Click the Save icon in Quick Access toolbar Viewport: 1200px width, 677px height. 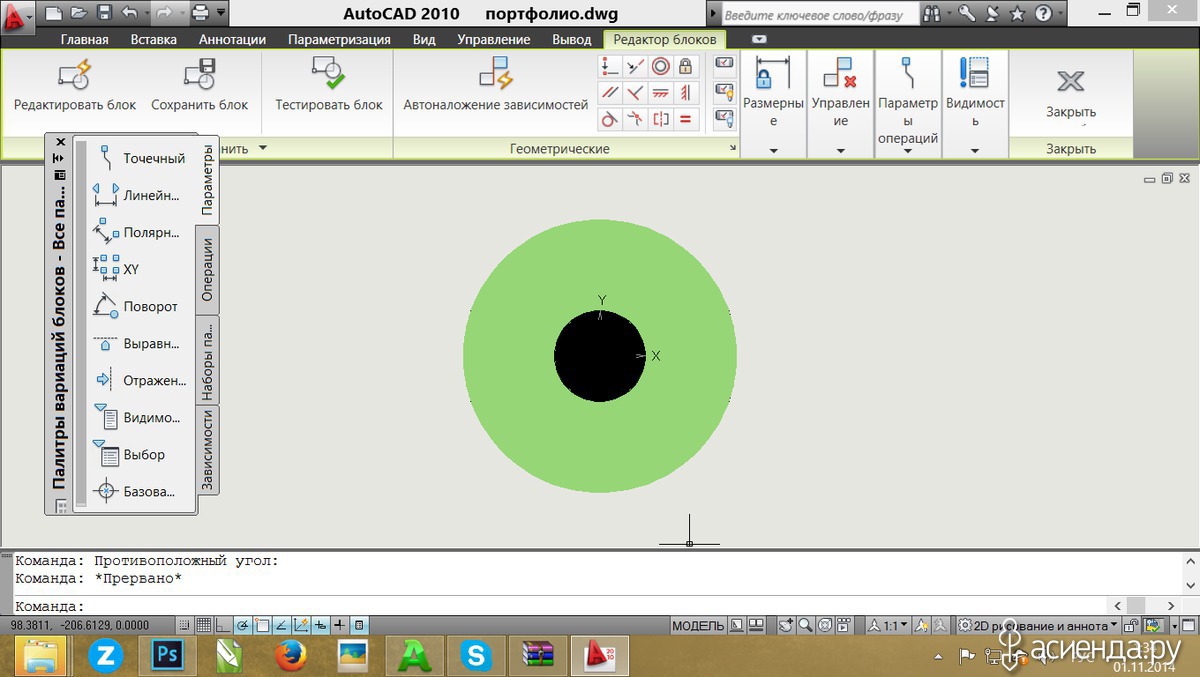point(103,13)
